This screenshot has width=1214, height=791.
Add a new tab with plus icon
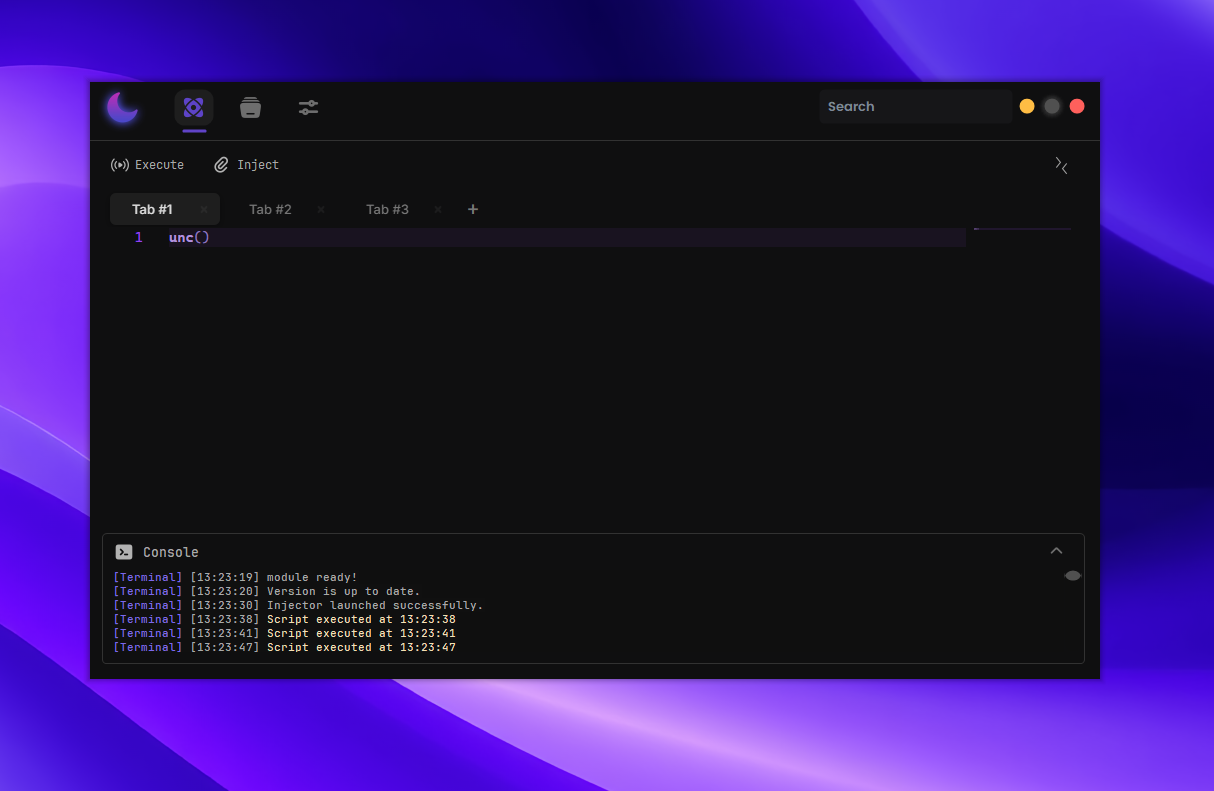[473, 209]
